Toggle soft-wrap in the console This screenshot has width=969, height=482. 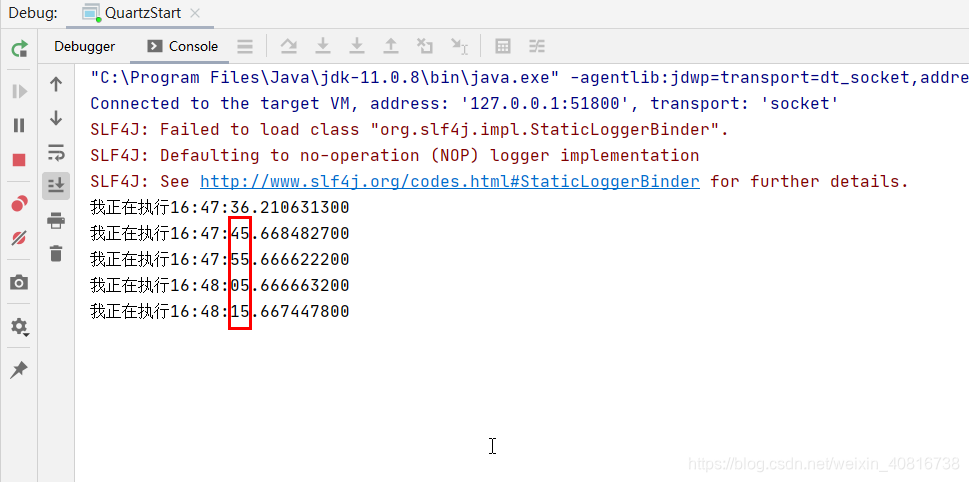pyautogui.click(x=56, y=151)
